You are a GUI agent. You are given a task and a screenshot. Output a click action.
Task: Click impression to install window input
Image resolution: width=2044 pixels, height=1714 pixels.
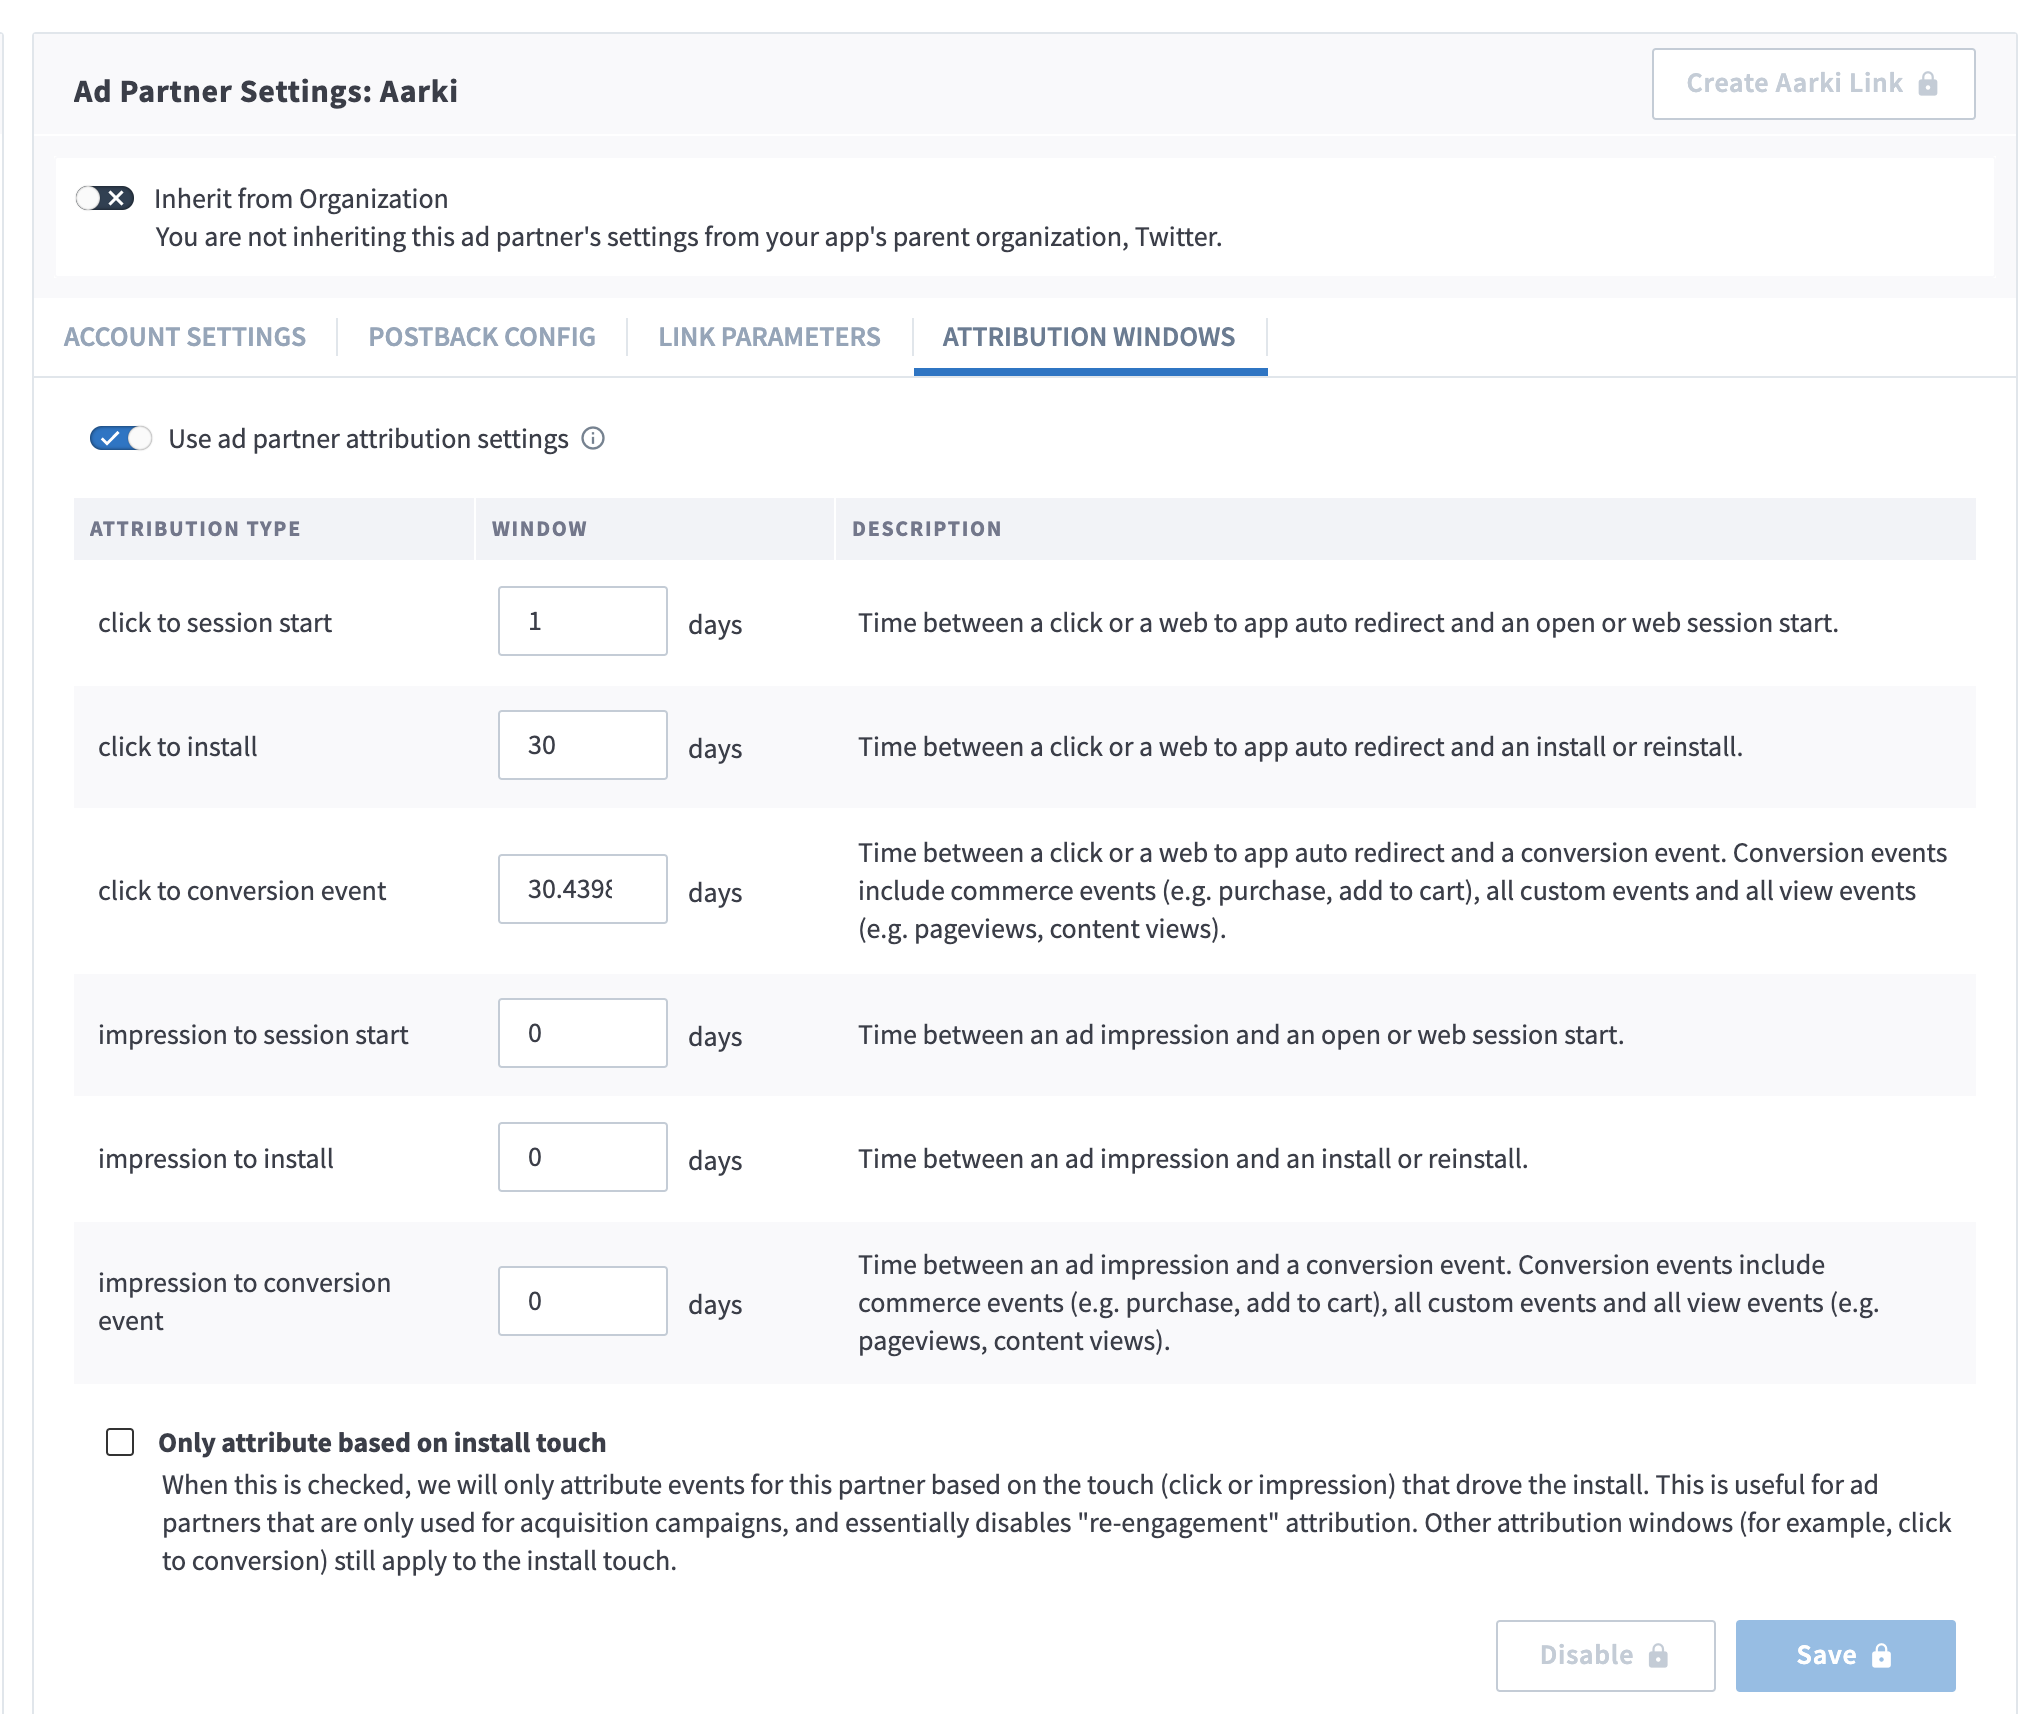coord(582,1157)
